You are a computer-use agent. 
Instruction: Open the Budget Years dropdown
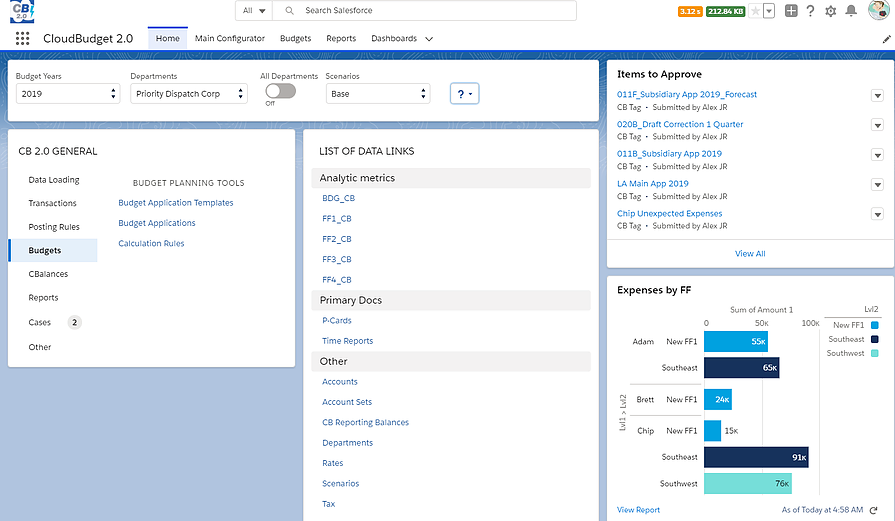(x=68, y=94)
